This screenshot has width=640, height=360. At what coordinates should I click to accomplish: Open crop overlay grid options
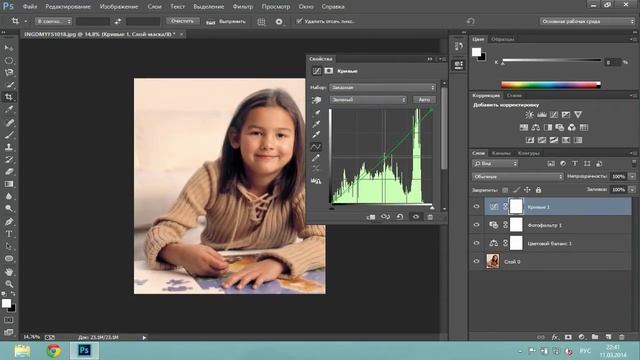(261, 22)
